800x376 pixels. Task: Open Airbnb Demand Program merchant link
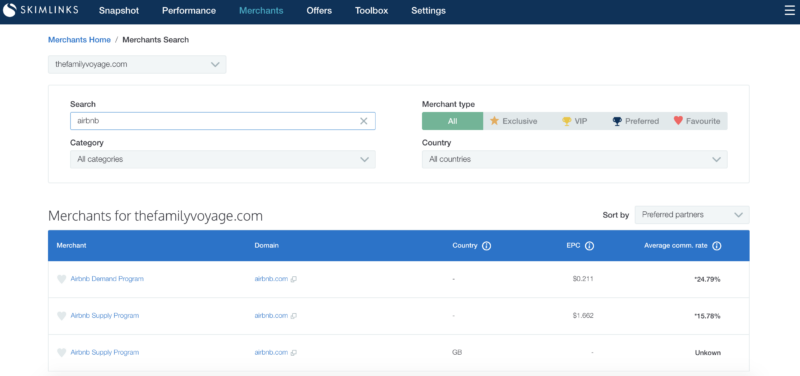pos(107,279)
